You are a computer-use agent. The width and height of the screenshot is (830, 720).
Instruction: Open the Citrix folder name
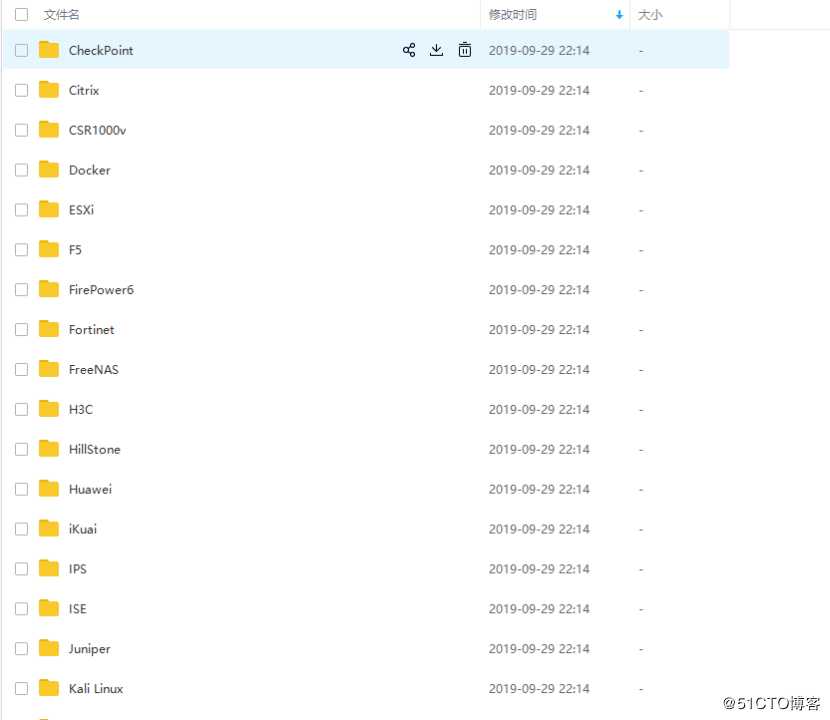pos(84,90)
